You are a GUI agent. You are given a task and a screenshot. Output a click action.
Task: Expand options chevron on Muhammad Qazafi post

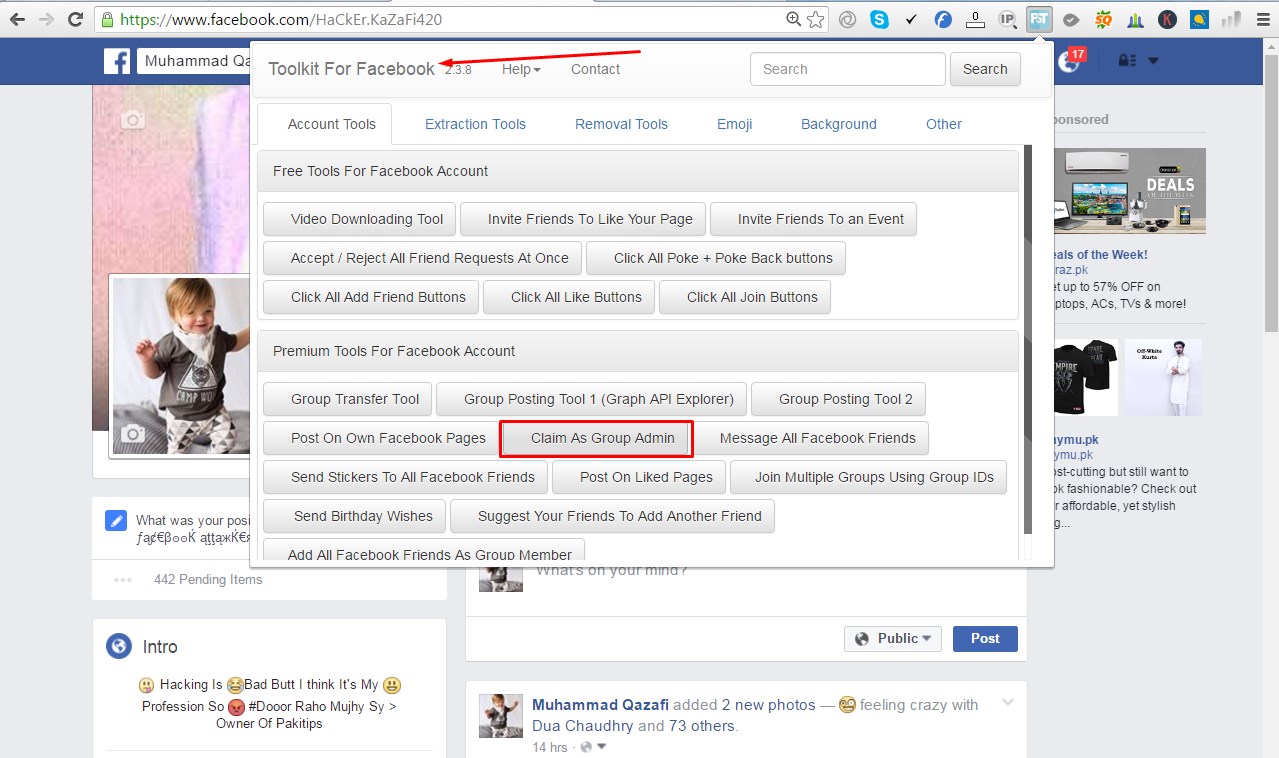(x=1008, y=703)
